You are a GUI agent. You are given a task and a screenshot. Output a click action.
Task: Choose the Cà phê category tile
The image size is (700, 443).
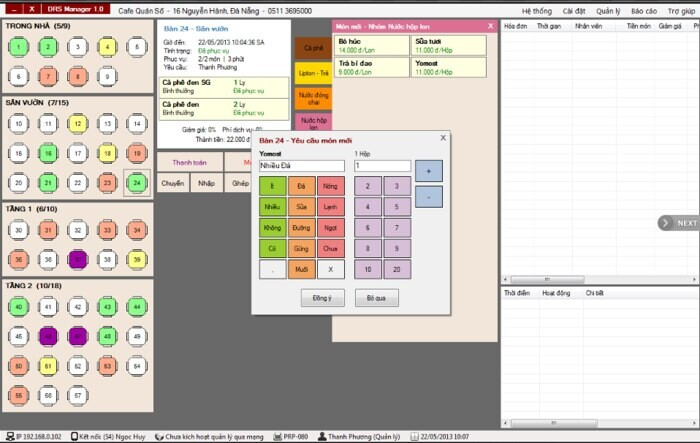click(312, 48)
